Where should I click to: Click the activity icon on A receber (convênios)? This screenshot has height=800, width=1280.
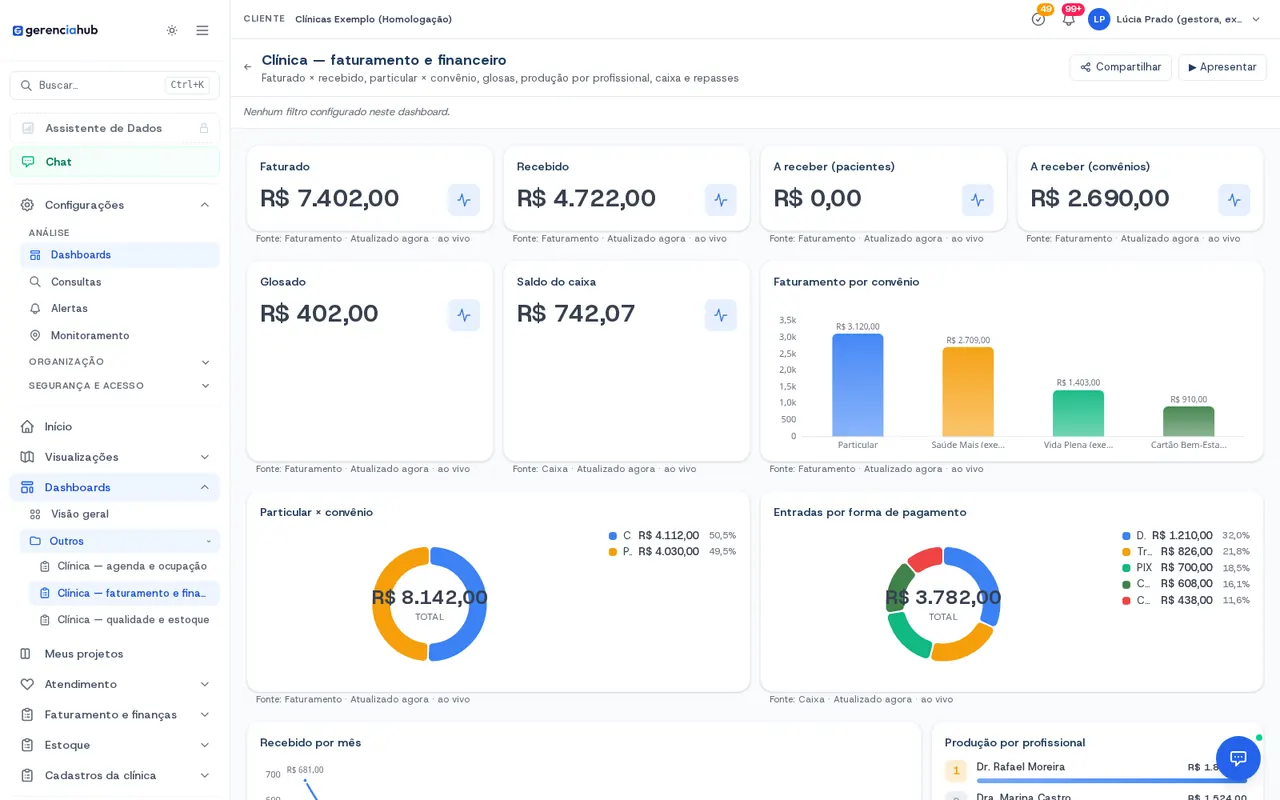click(x=1234, y=200)
